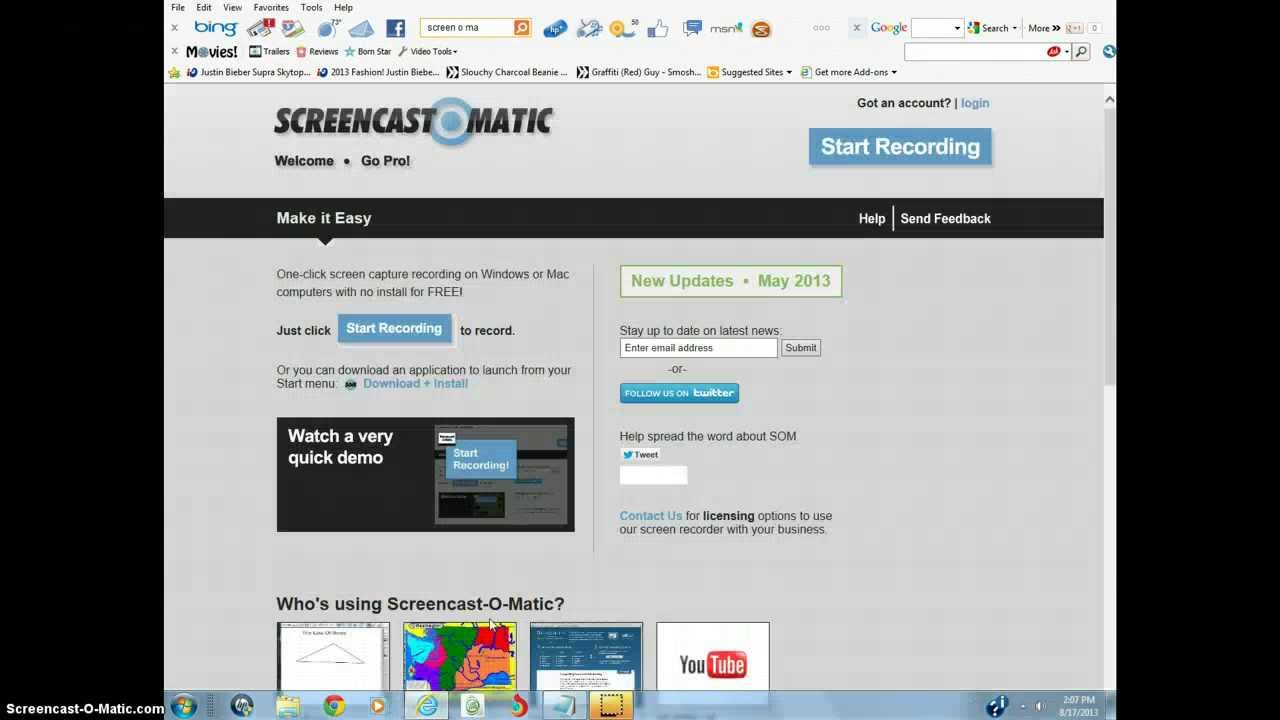This screenshot has height=720, width=1280.
Task: Click the Facebook toolbar icon
Action: pyautogui.click(x=395, y=28)
